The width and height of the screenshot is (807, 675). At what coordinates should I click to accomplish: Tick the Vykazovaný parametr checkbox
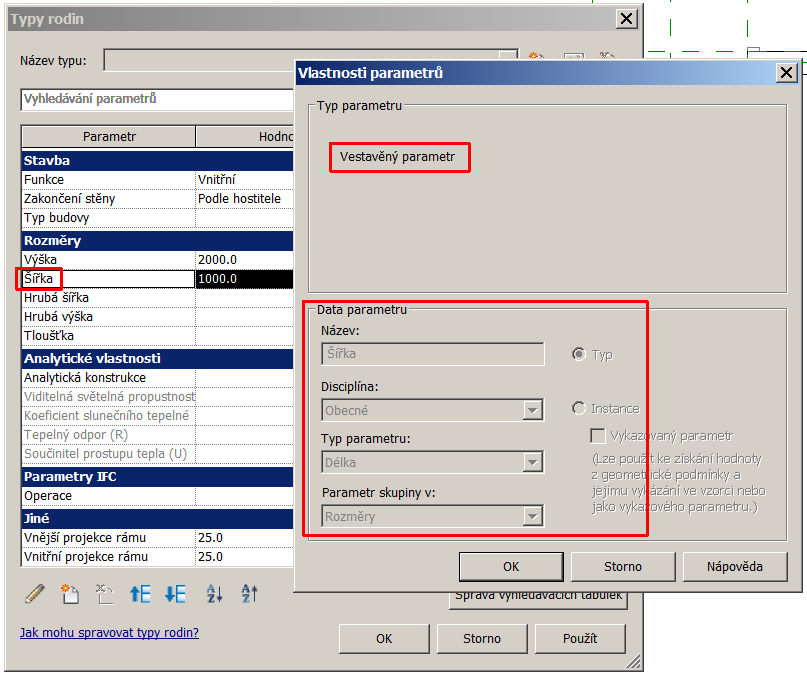click(x=598, y=436)
